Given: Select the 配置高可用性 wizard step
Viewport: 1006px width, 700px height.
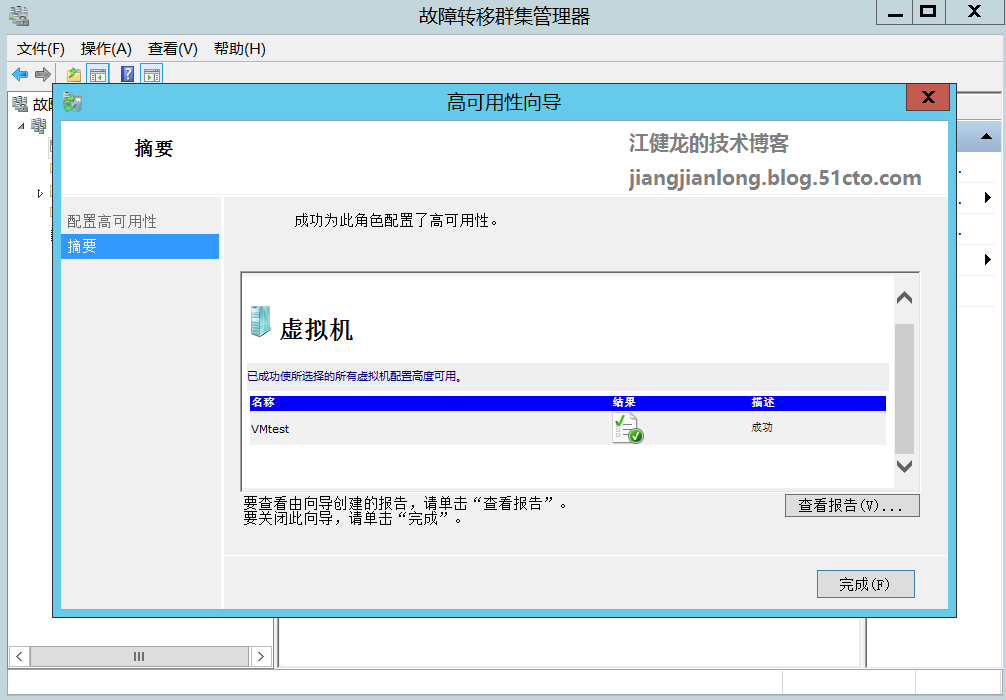Looking at the screenshot, I should 112,221.
